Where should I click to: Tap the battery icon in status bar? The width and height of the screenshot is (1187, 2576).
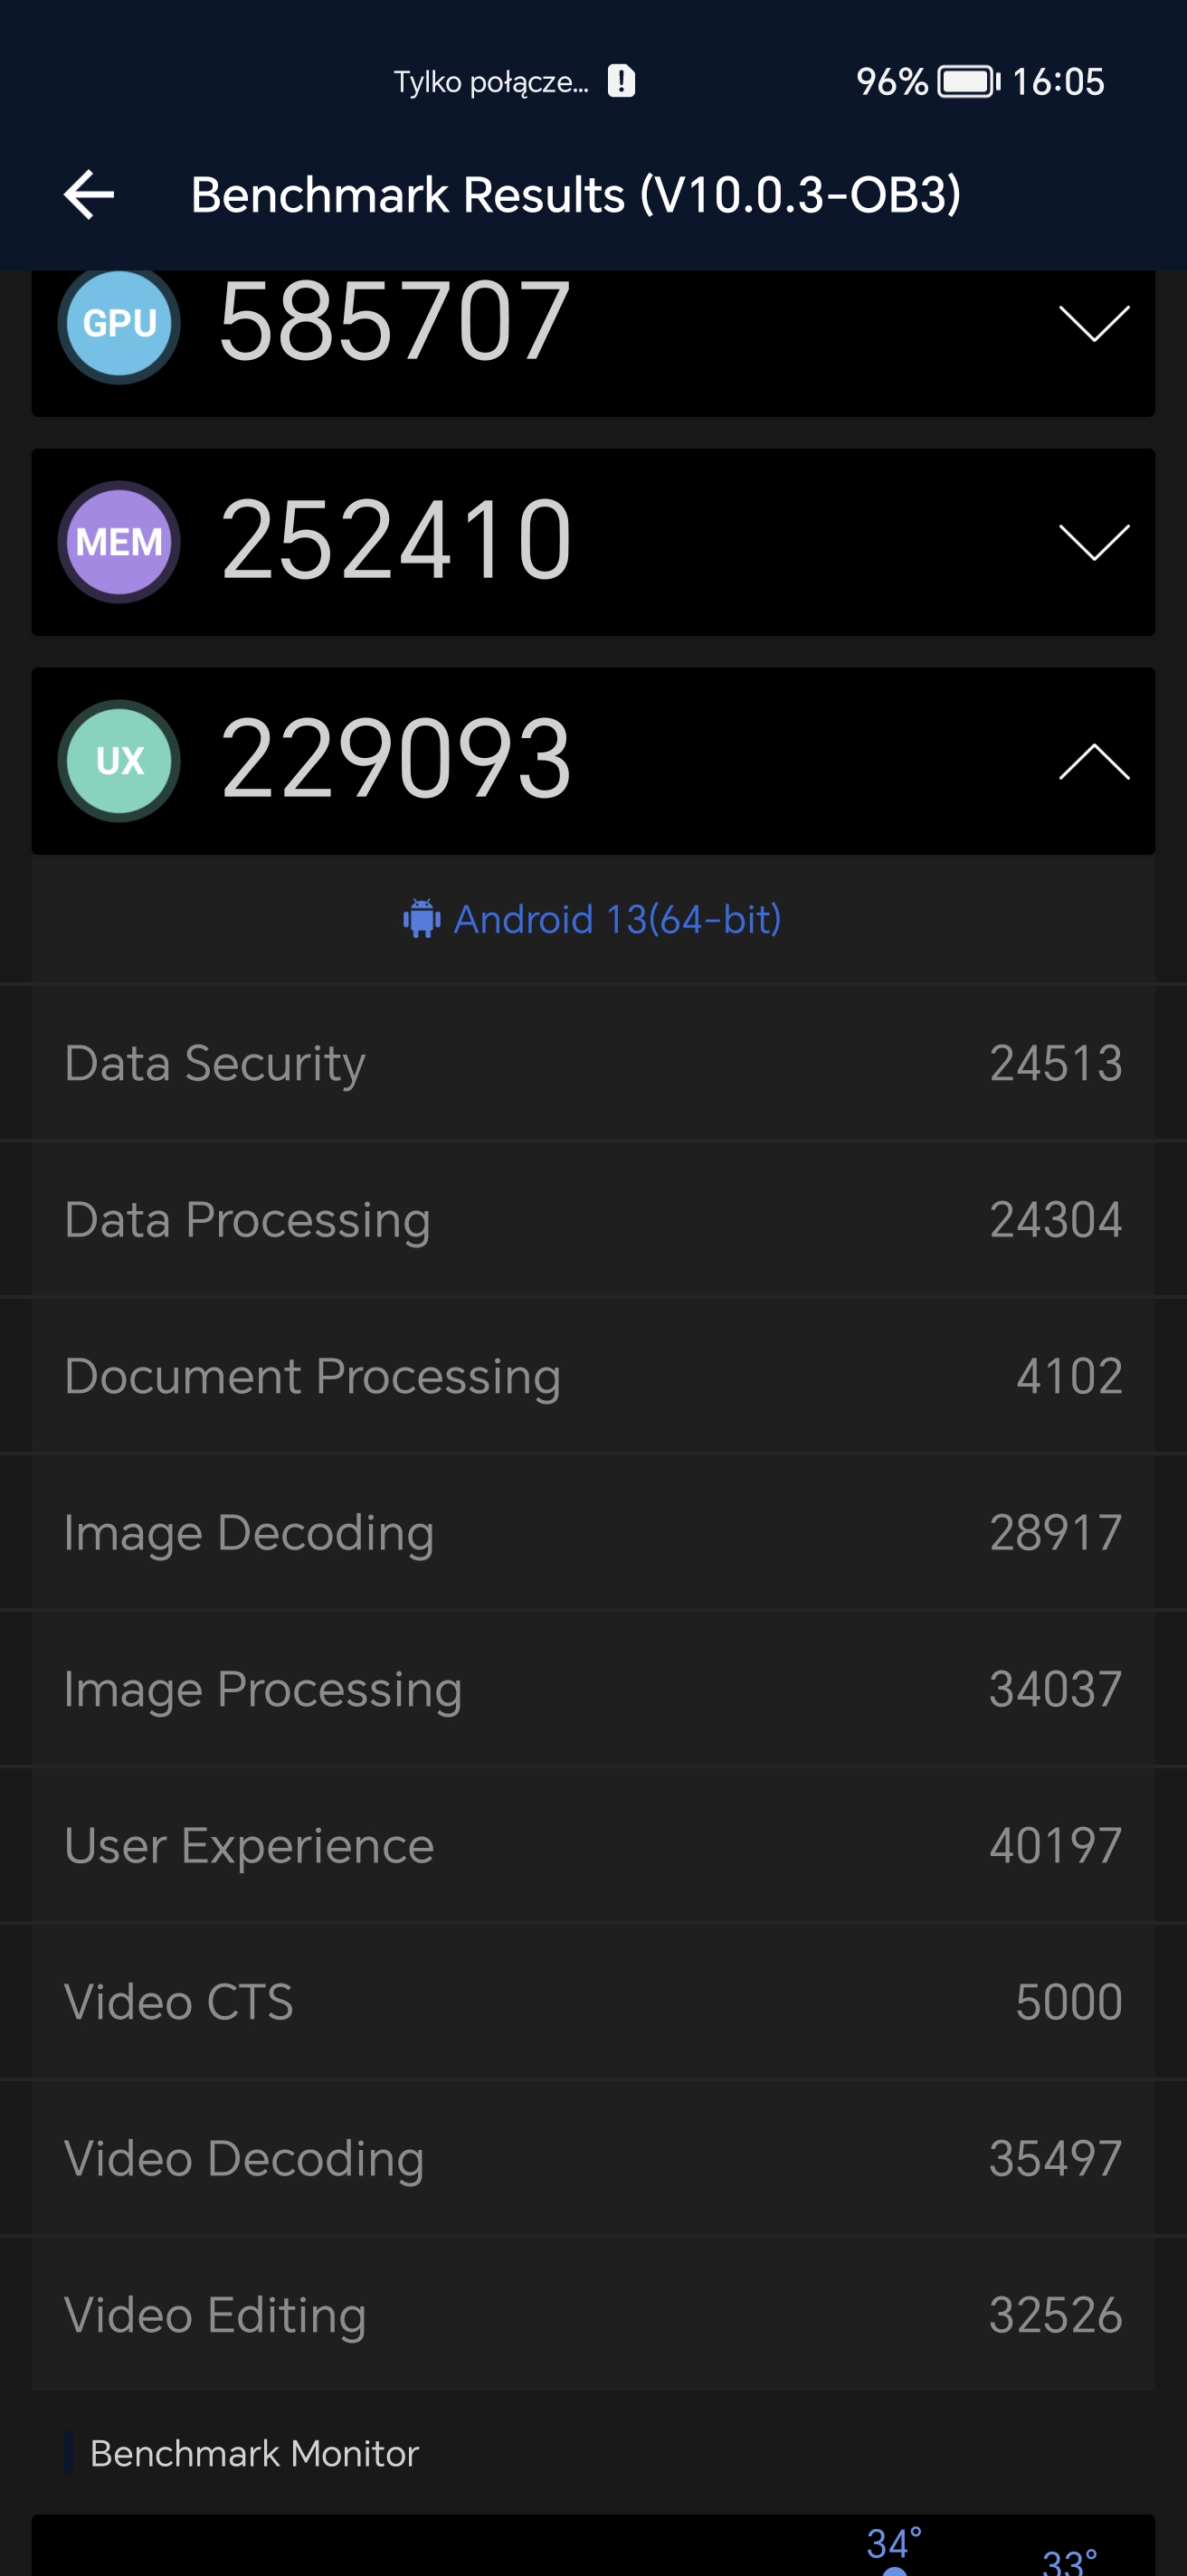(x=968, y=81)
